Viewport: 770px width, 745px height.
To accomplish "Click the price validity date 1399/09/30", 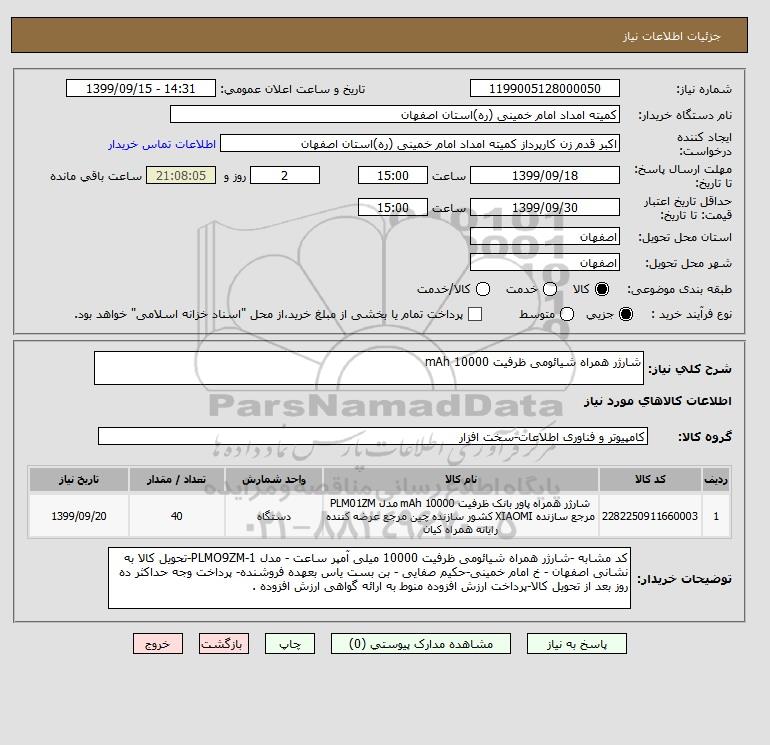I will click(545, 207).
